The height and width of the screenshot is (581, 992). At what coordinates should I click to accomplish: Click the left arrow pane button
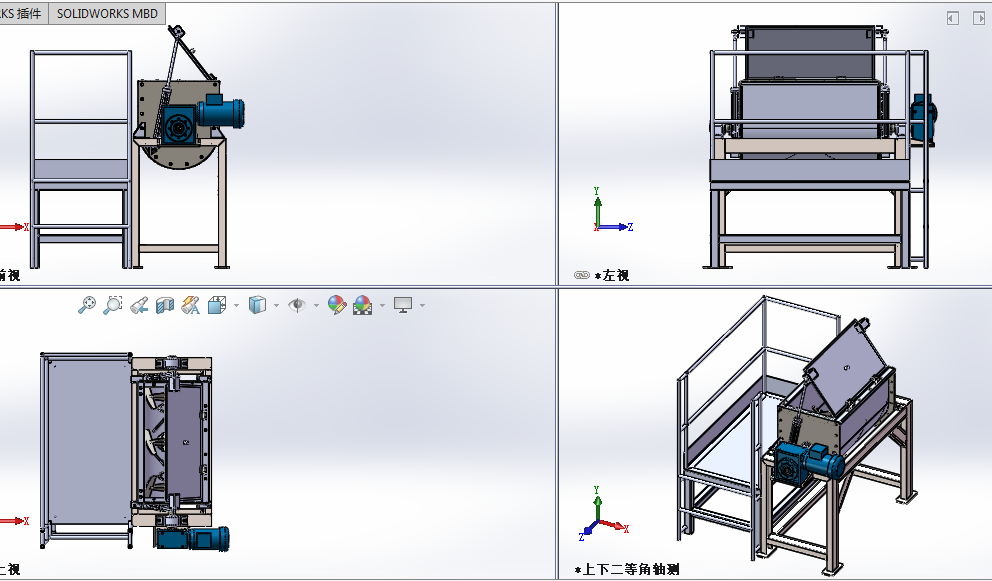tap(953, 17)
